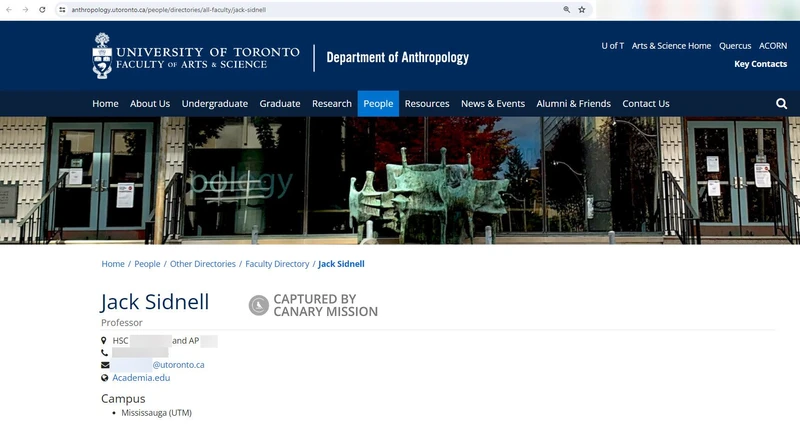The image size is (800, 424).
Task: Click the Campus heading
Action: point(123,398)
